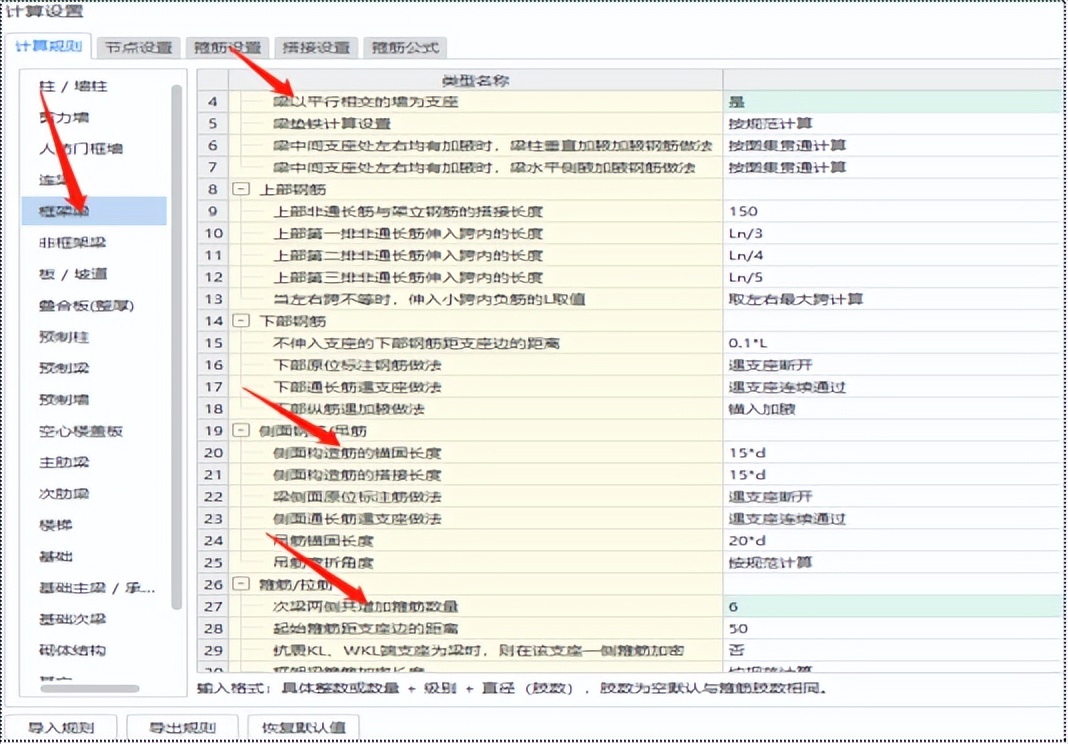Select the 上部非通长筋与架立钢筋的搭接长度 row

[x=407, y=211]
